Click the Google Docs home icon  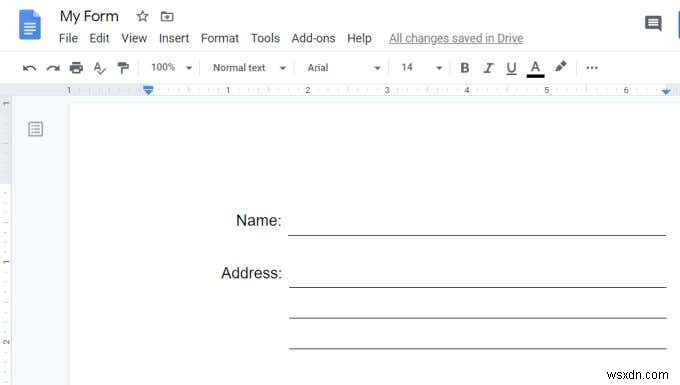pos(30,25)
